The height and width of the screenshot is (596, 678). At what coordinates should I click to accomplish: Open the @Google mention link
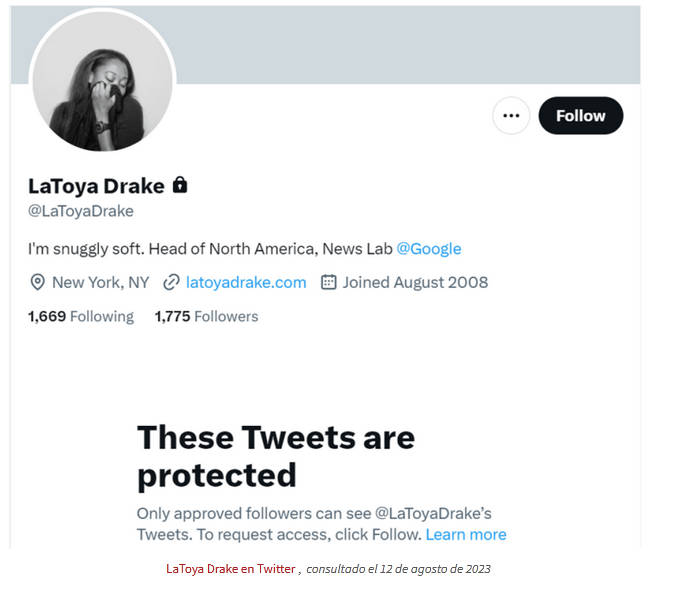429,248
